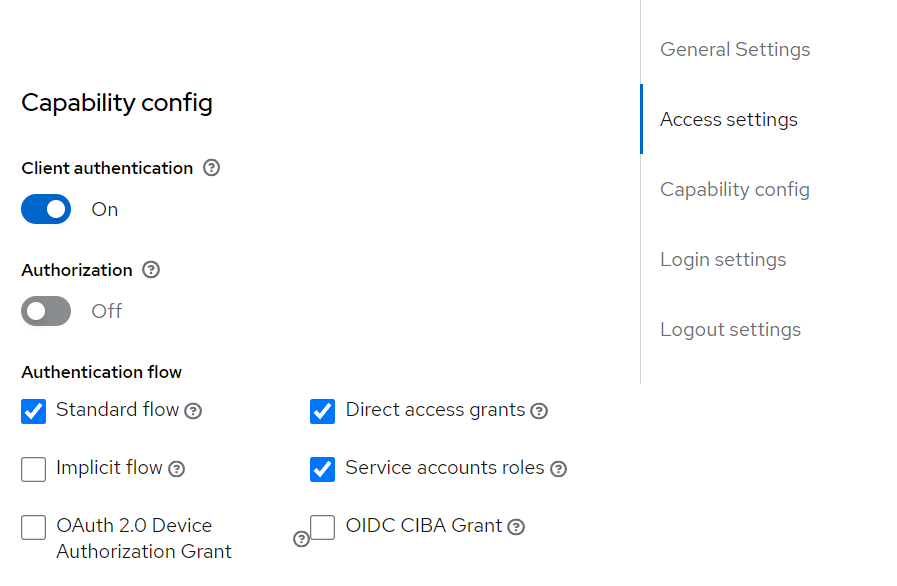Enable the Authorization toggle switch
Viewport: 897px width, 586px height.
tap(46, 311)
